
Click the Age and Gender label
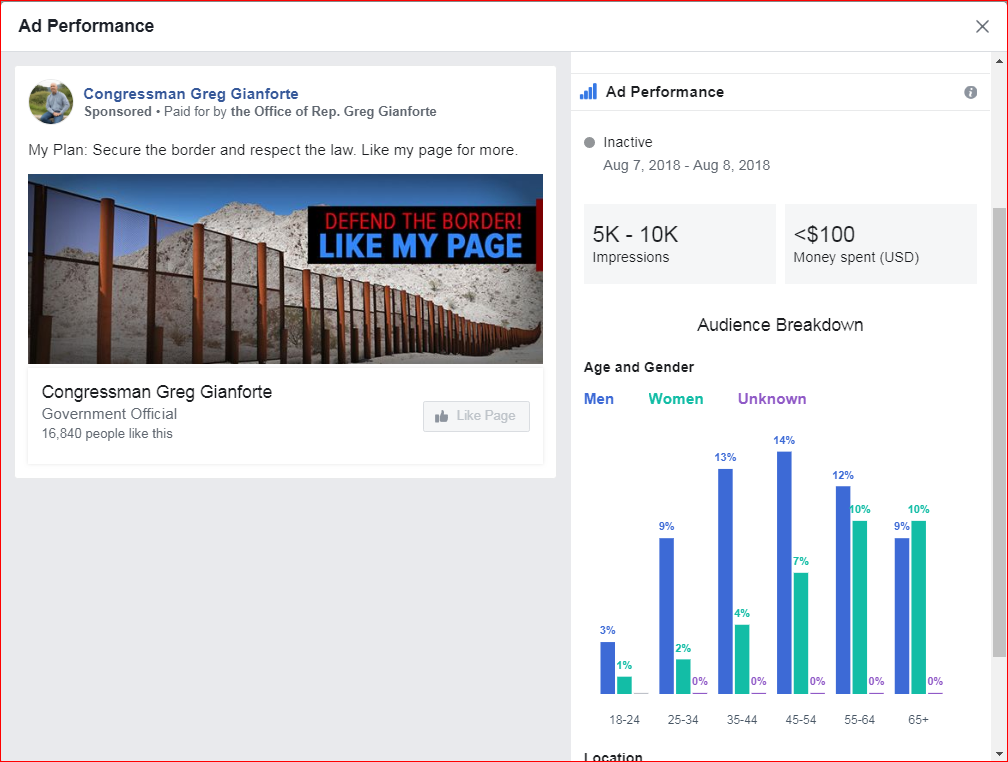point(638,367)
